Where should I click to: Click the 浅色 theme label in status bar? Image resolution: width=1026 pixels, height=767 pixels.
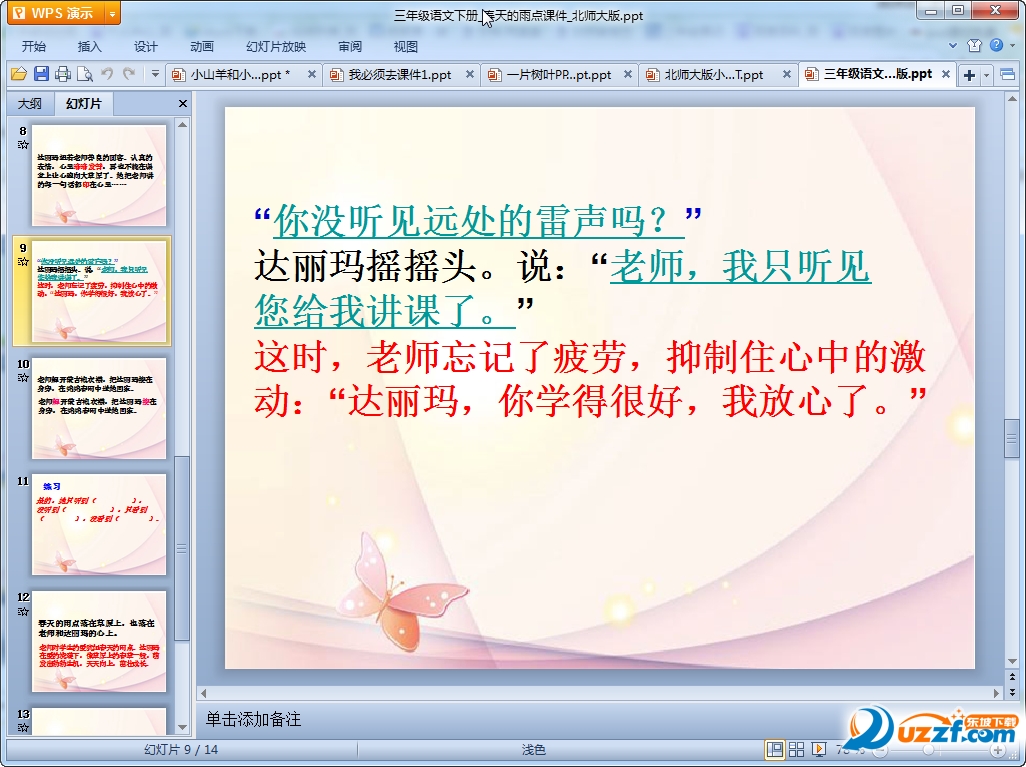coord(533,750)
